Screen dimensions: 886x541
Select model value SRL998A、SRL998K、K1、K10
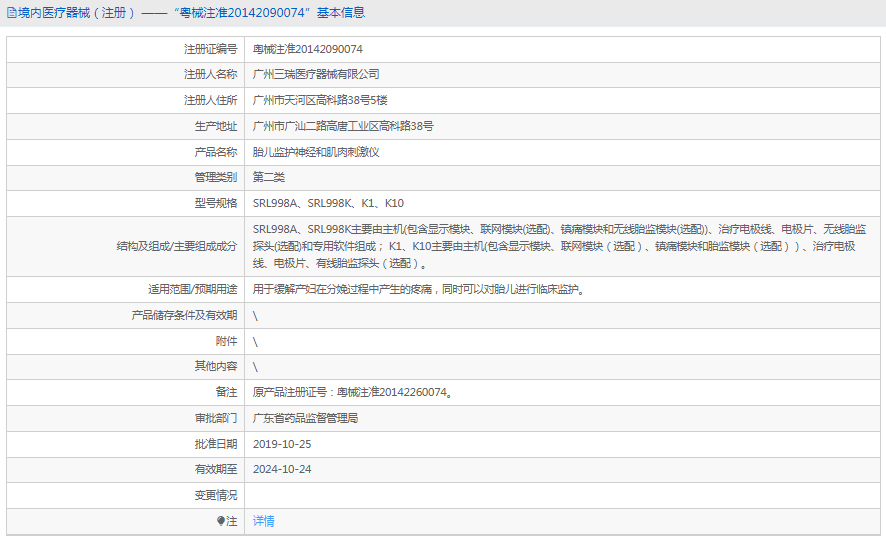point(328,203)
